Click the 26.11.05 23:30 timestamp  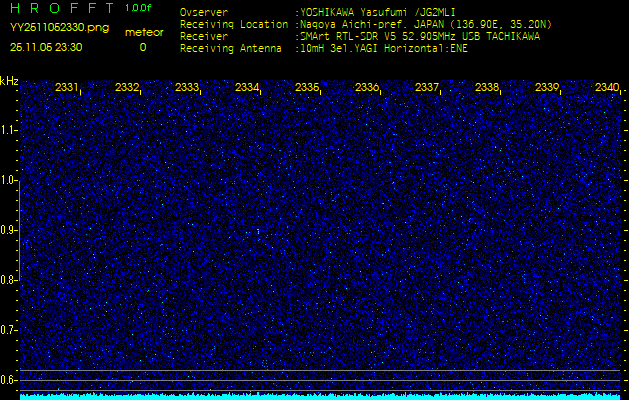pos(46,47)
